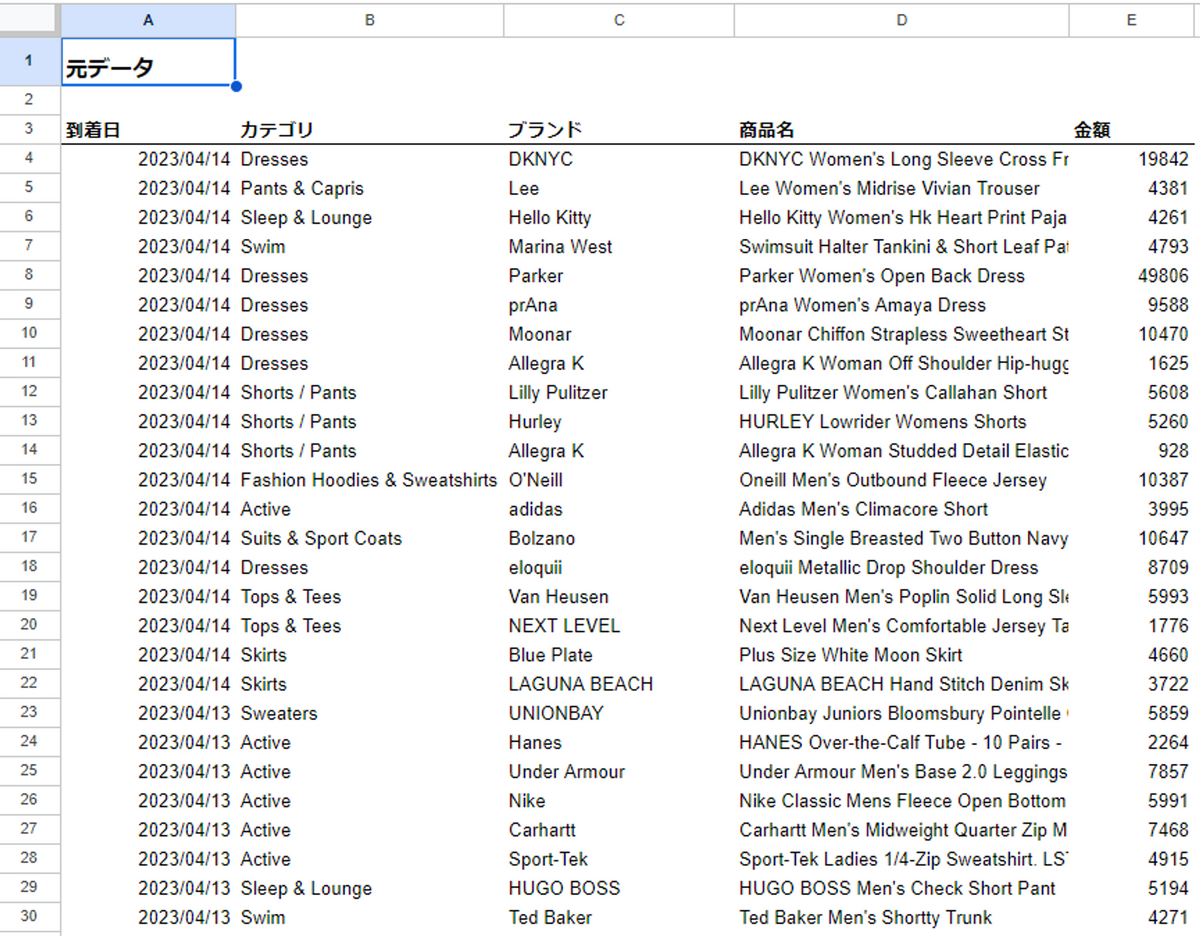Select row 30 header
This screenshot has height=936, width=1200.
[29, 917]
